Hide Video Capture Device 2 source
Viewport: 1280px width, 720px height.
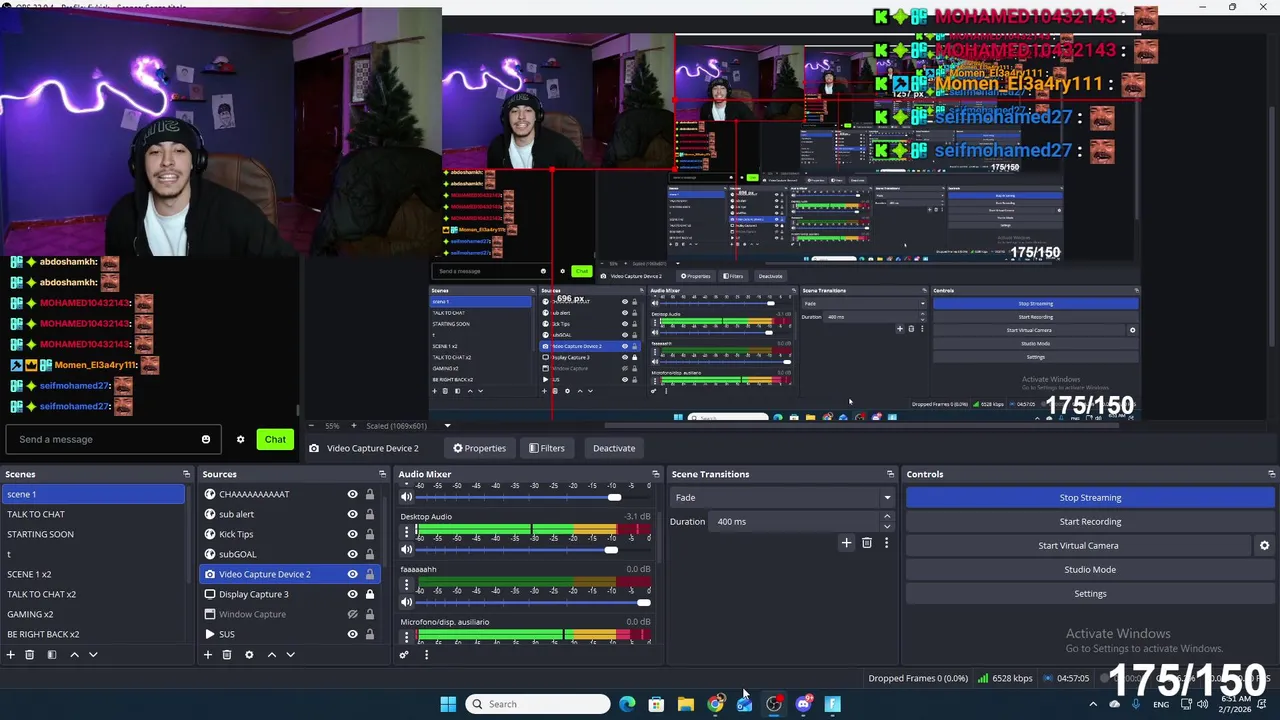tap(352, 574)
